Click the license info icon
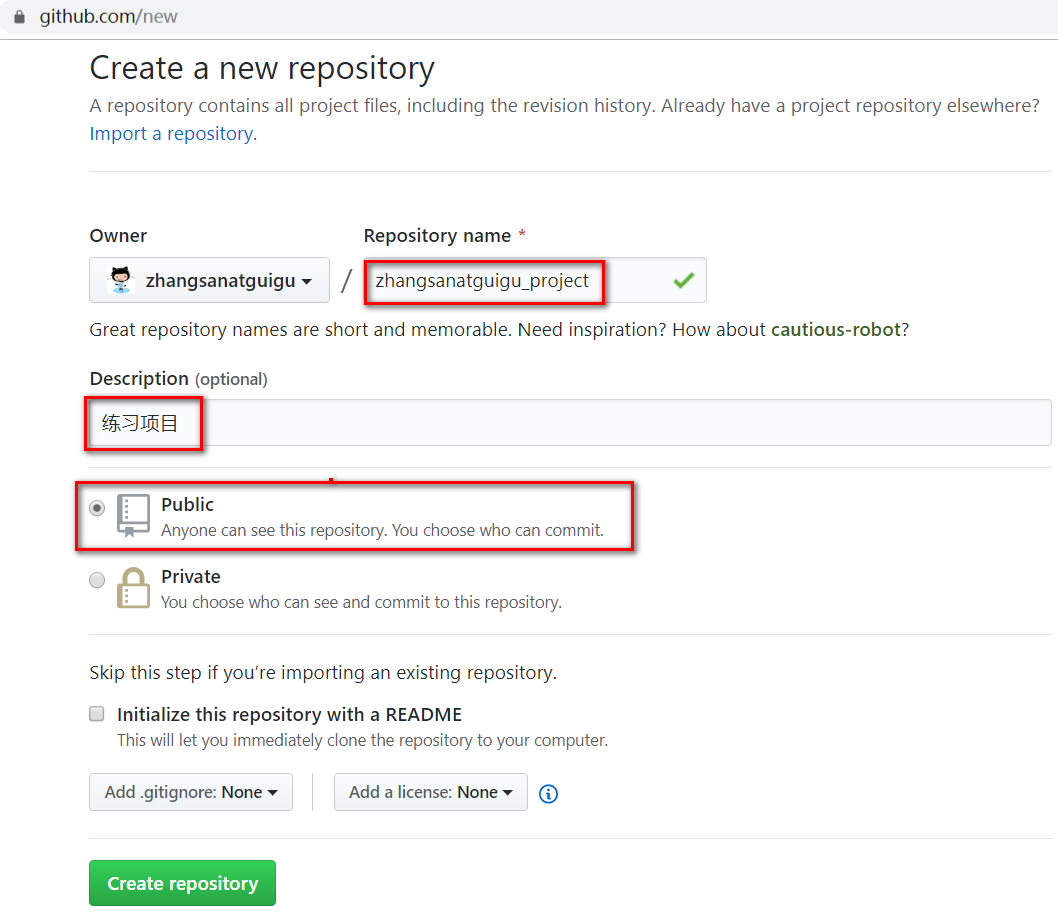This screenshot has height=921, width=1058. pyautogui.click(x=548, y=794)
